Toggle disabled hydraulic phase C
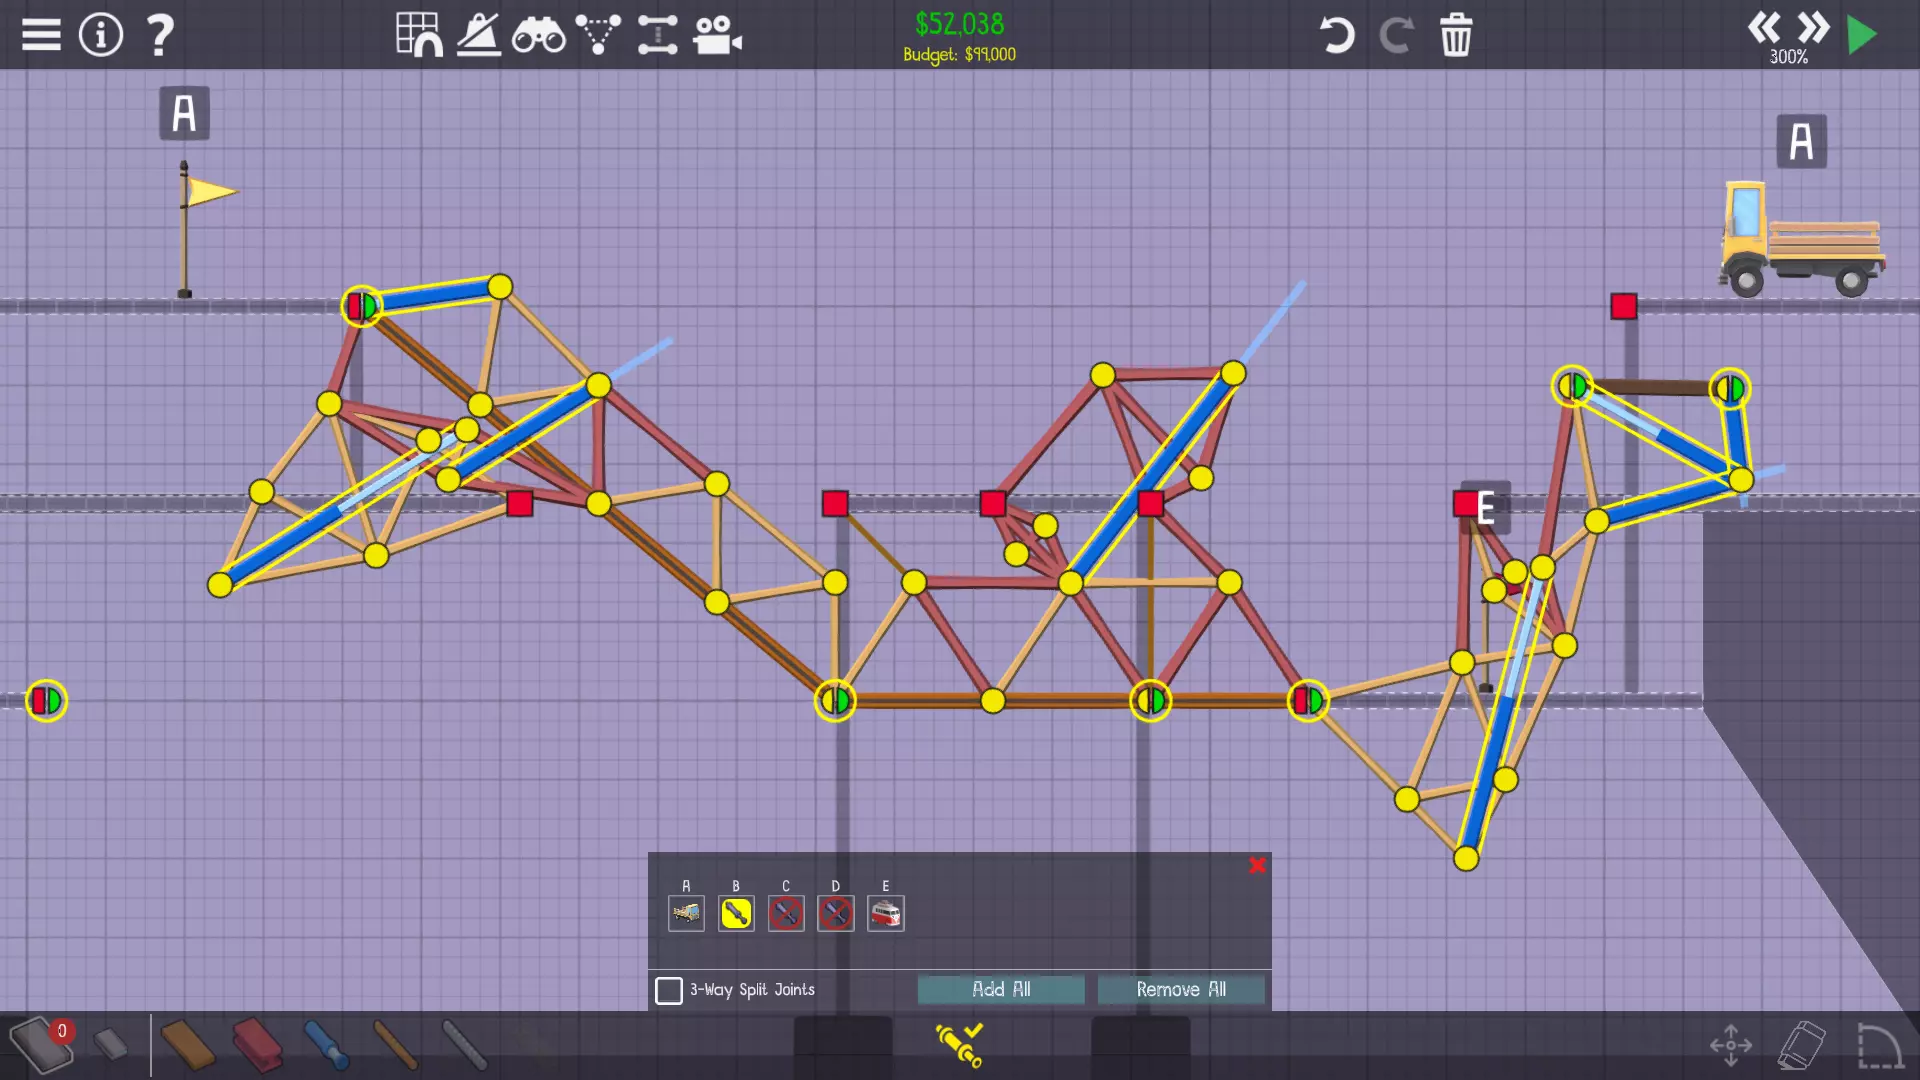Viewport: 1920px width, 1080px height. point(786,913)
